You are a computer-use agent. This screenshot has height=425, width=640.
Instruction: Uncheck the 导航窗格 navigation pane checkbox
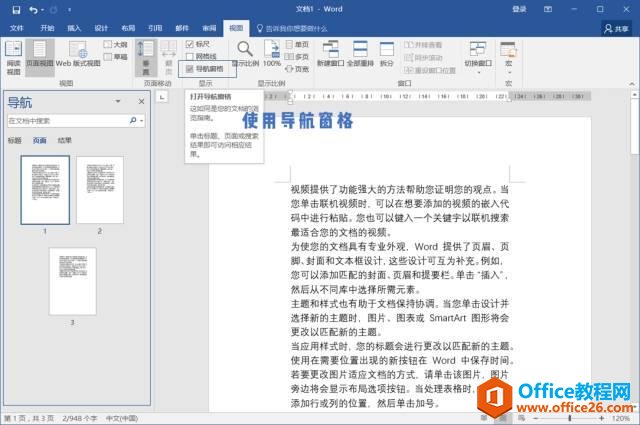tap(191, 69)
